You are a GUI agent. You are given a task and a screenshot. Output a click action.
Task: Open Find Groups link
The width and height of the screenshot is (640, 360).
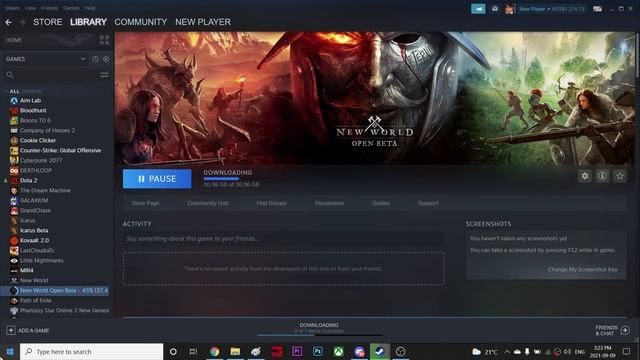point(271,203)
